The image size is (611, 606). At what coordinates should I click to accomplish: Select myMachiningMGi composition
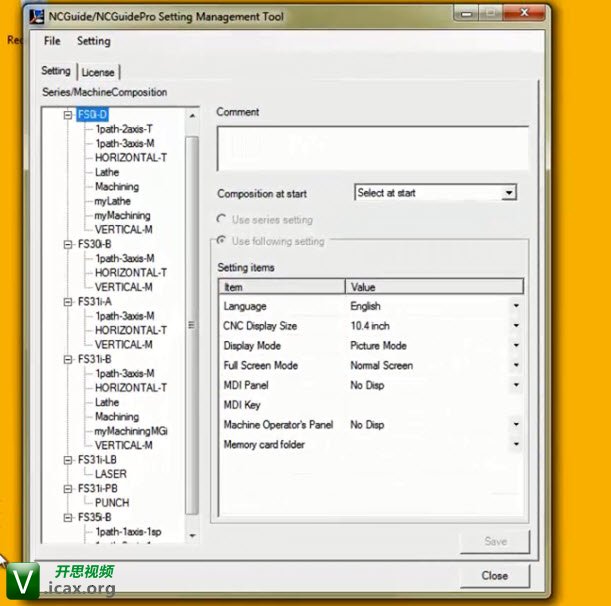(x=131, y=431)
